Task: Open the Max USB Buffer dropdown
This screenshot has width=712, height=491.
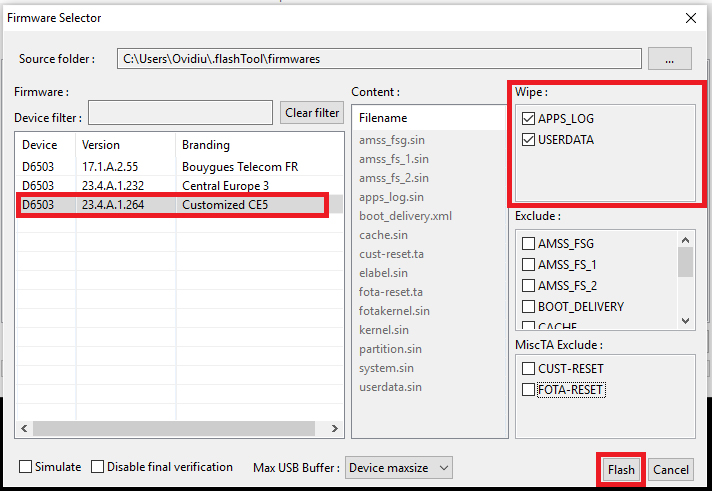Action: tap(399, 467)
